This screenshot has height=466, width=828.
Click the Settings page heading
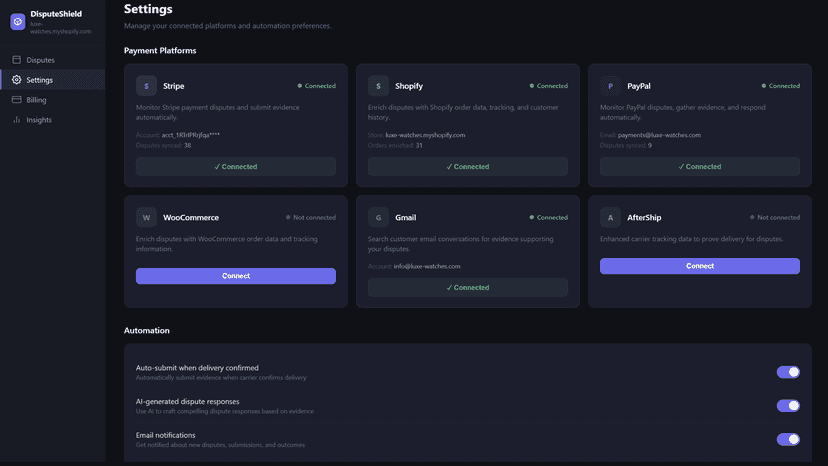[148, 9]
